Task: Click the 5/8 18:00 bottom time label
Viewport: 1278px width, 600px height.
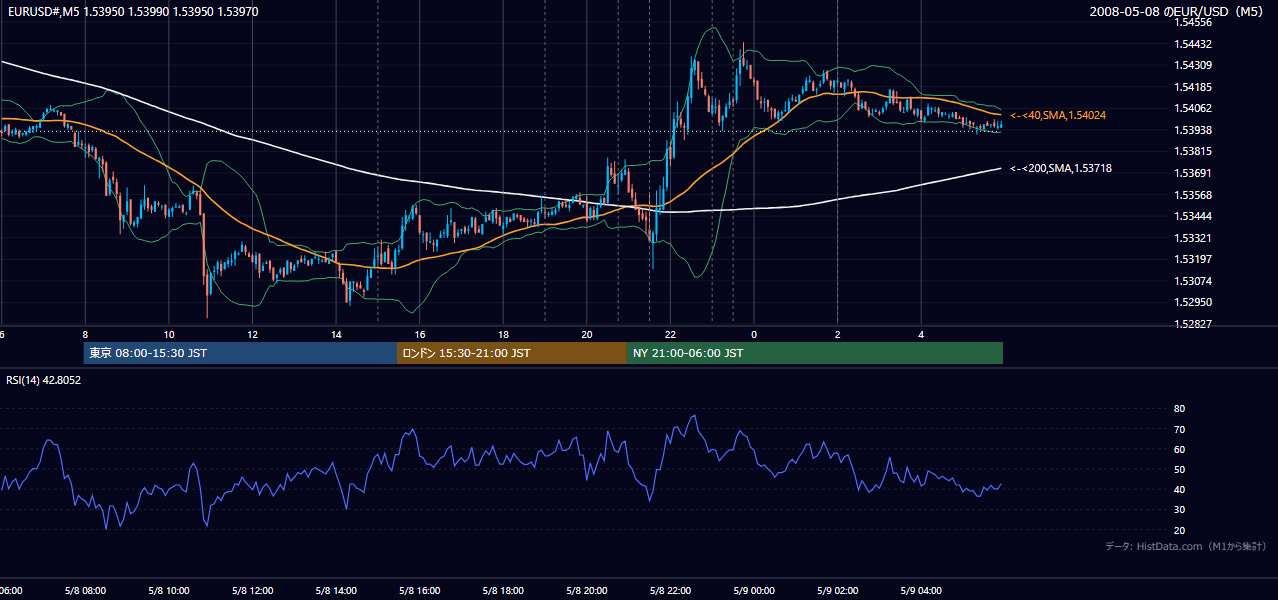Action: (x=503, y=591)
